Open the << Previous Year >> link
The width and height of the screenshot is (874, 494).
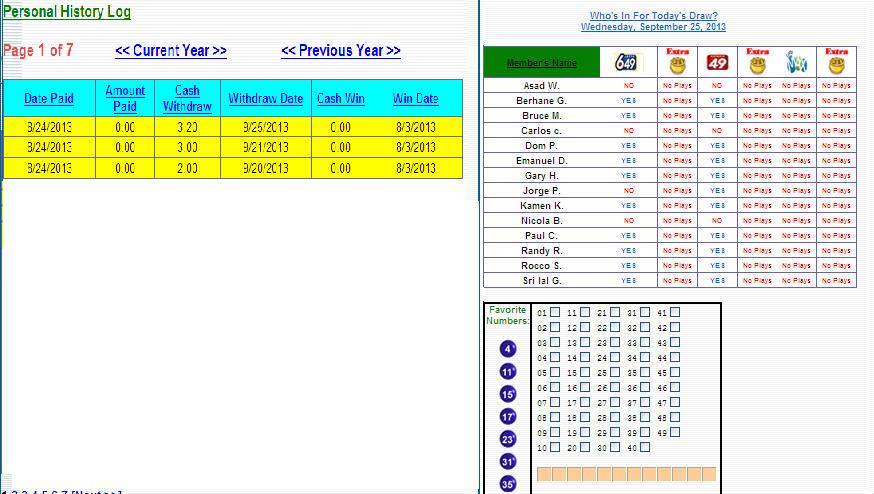pyautogui.click(x=341, y=51)
